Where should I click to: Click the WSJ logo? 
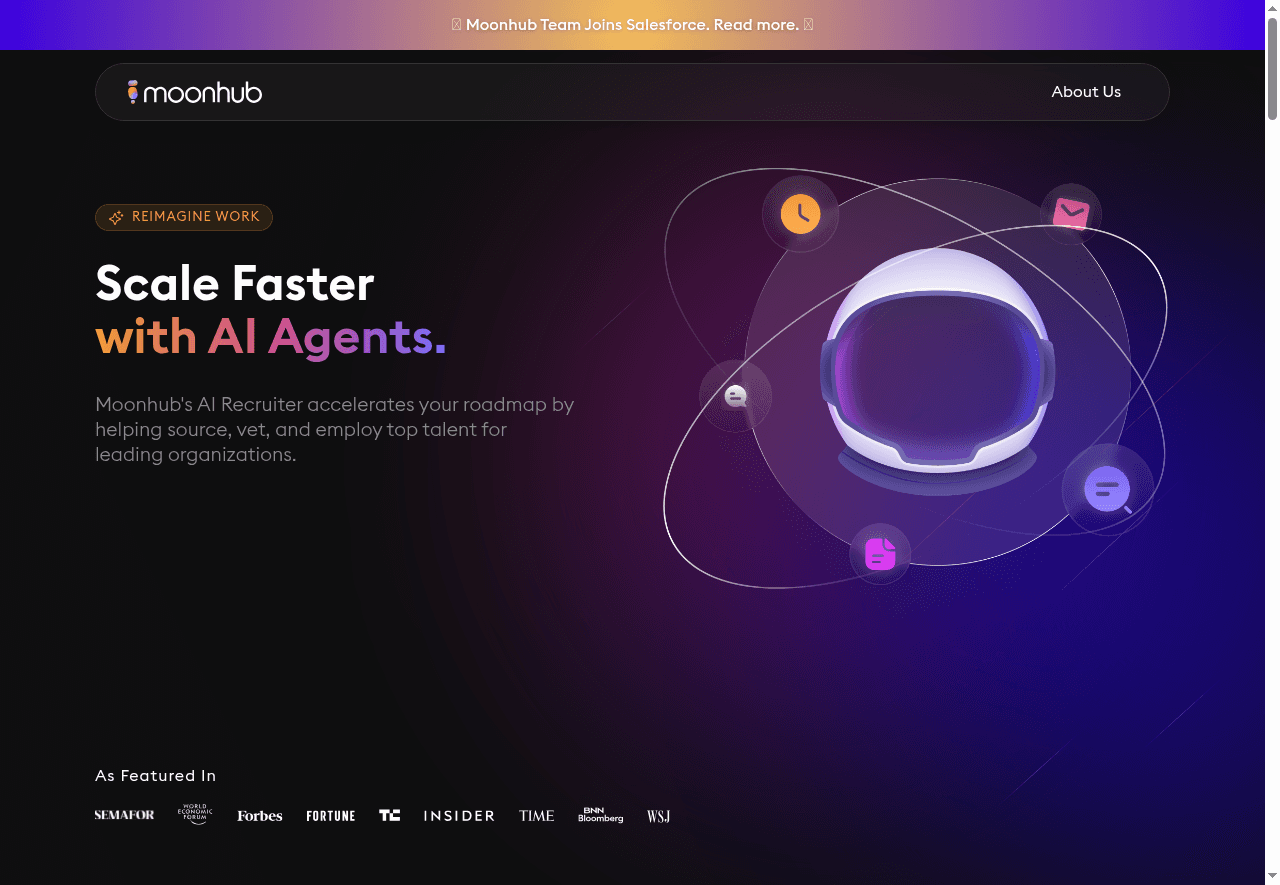658,816
